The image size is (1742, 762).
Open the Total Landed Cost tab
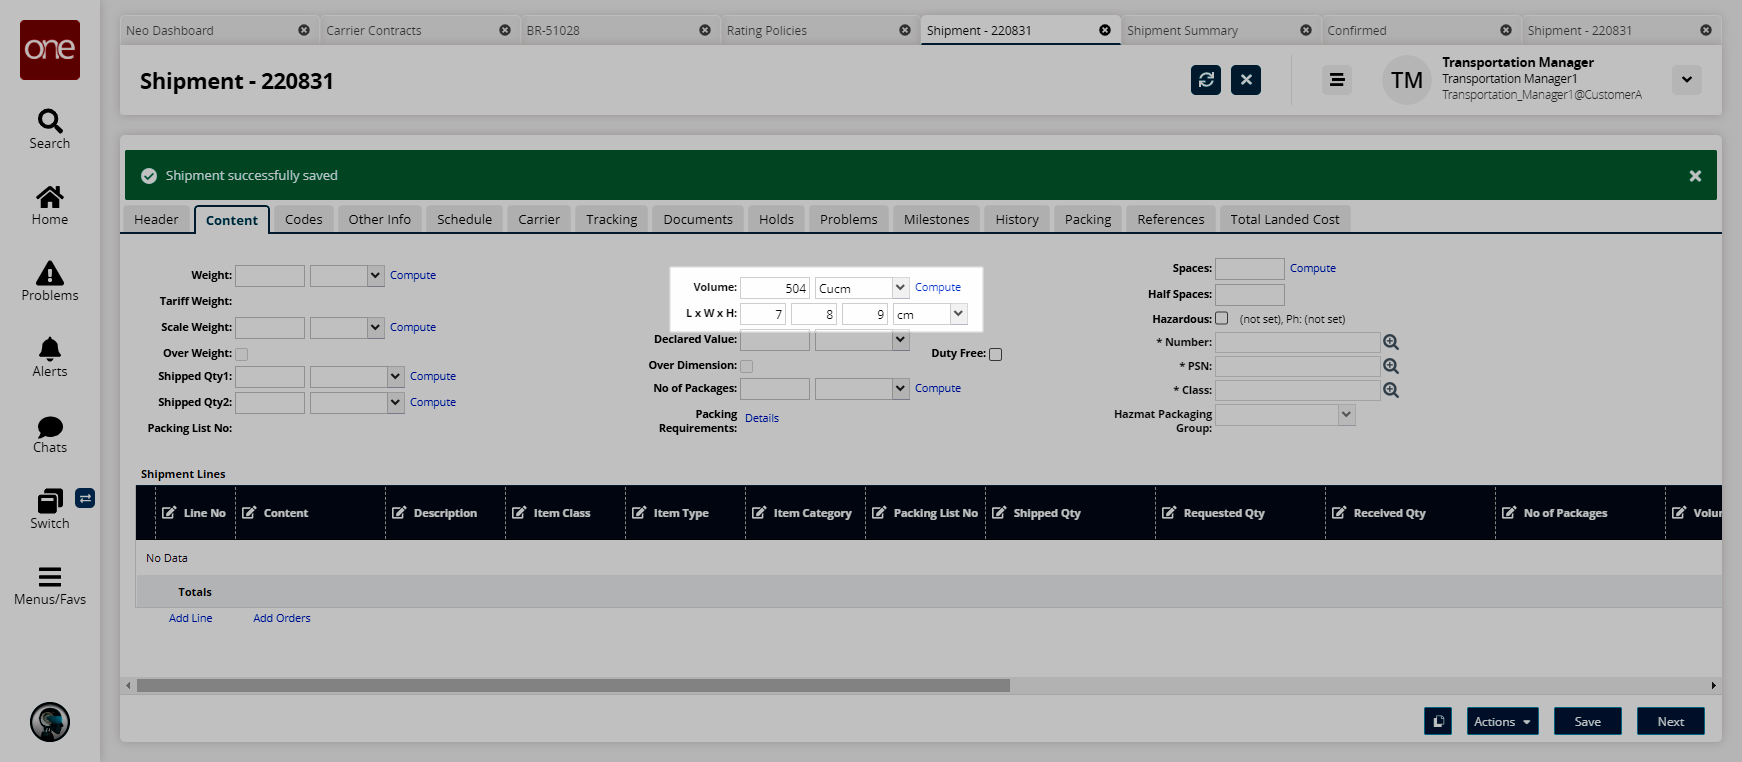(1284, 219)
